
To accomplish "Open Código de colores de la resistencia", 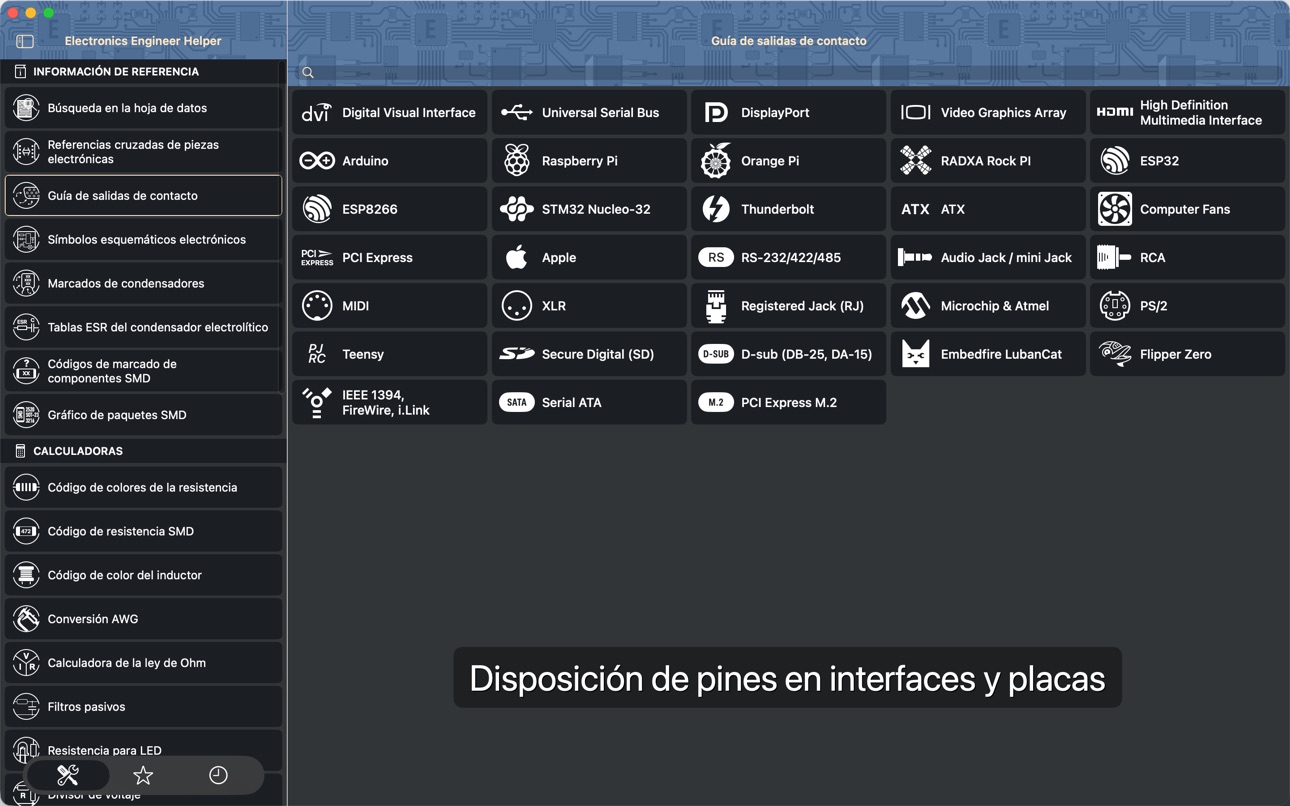I will point(144,488).
